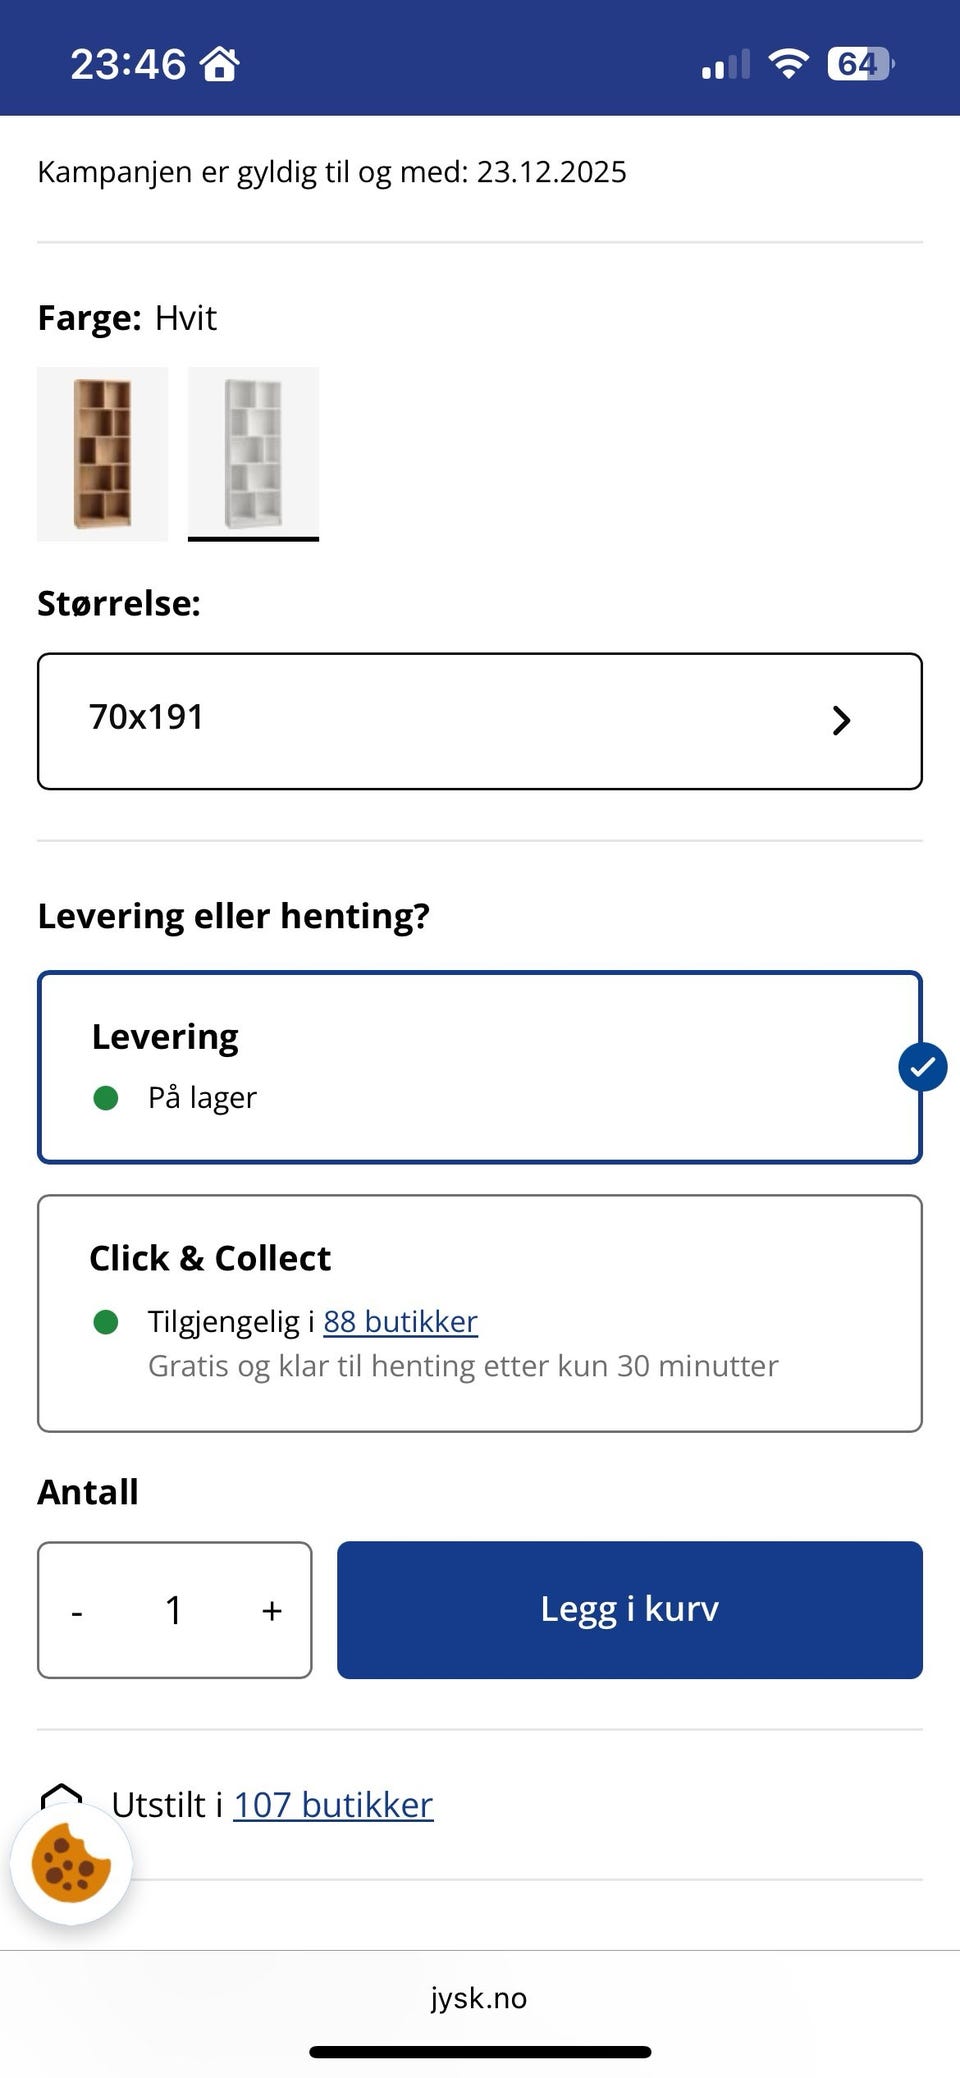Choose the oak wood bookshelf color

pos(102,453)
